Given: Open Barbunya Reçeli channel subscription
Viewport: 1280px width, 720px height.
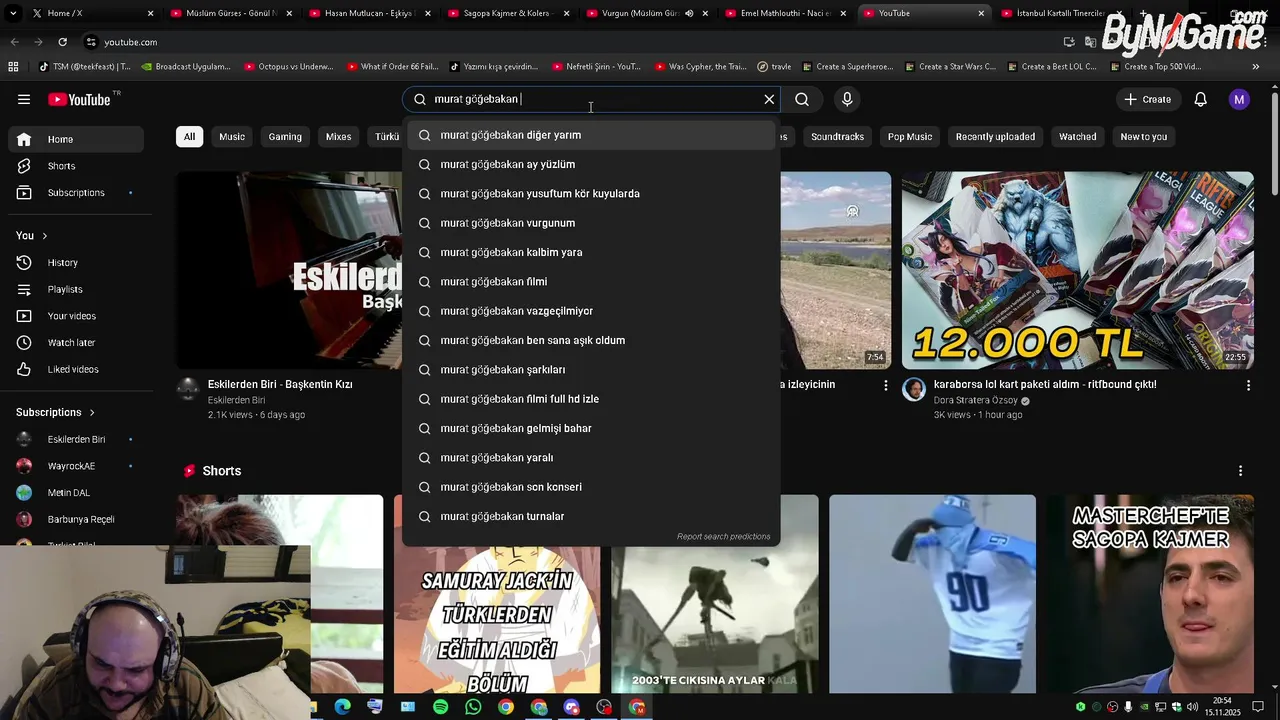Looking at the screenshot, I should (x=76, y=519).
